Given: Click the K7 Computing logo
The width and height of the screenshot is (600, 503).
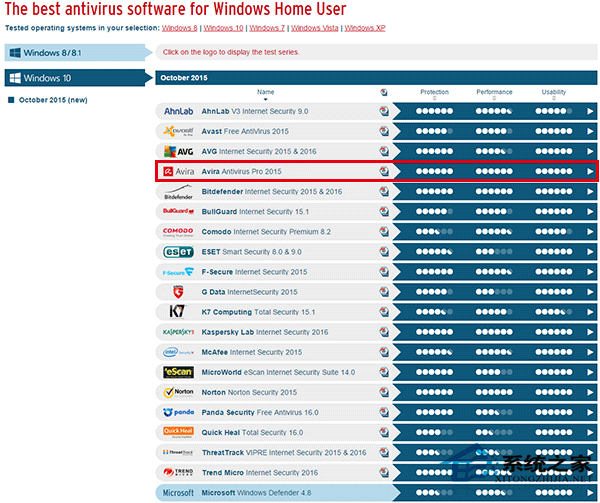Looking at the screenshot, I should tap(177, 312).
